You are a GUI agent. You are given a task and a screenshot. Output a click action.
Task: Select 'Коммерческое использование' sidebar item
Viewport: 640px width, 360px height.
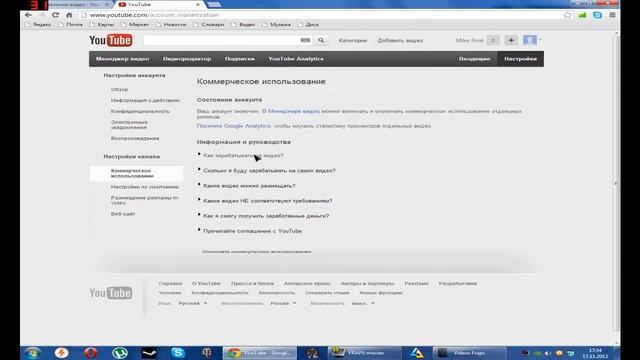(136, 173)
